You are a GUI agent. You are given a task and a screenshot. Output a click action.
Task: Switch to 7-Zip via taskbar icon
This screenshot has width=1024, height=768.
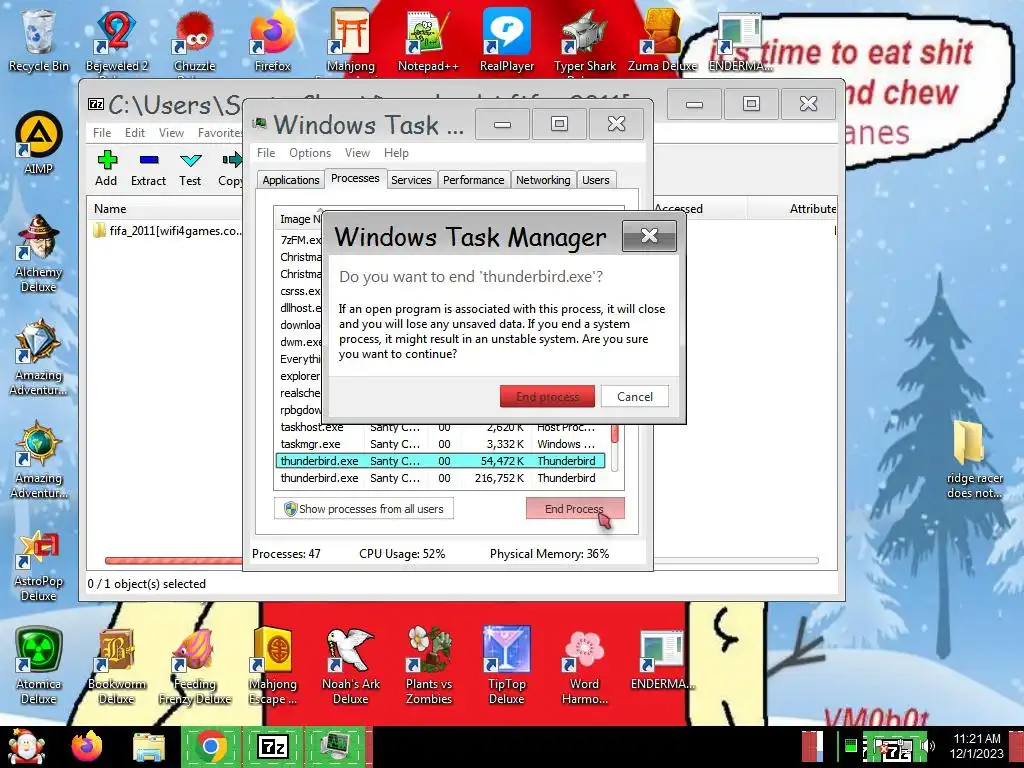[272, 746]
